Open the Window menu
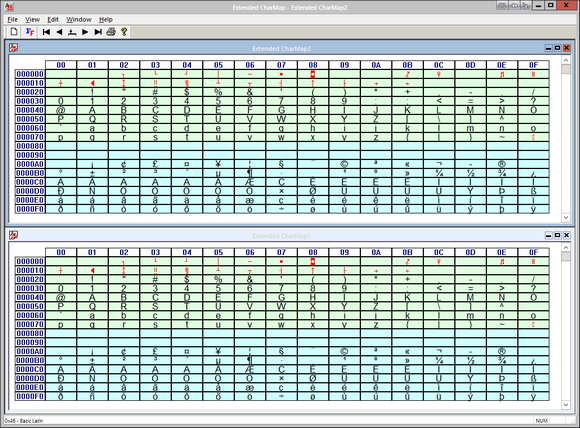Screen dimensions: 580x428 tap(79, 20)
